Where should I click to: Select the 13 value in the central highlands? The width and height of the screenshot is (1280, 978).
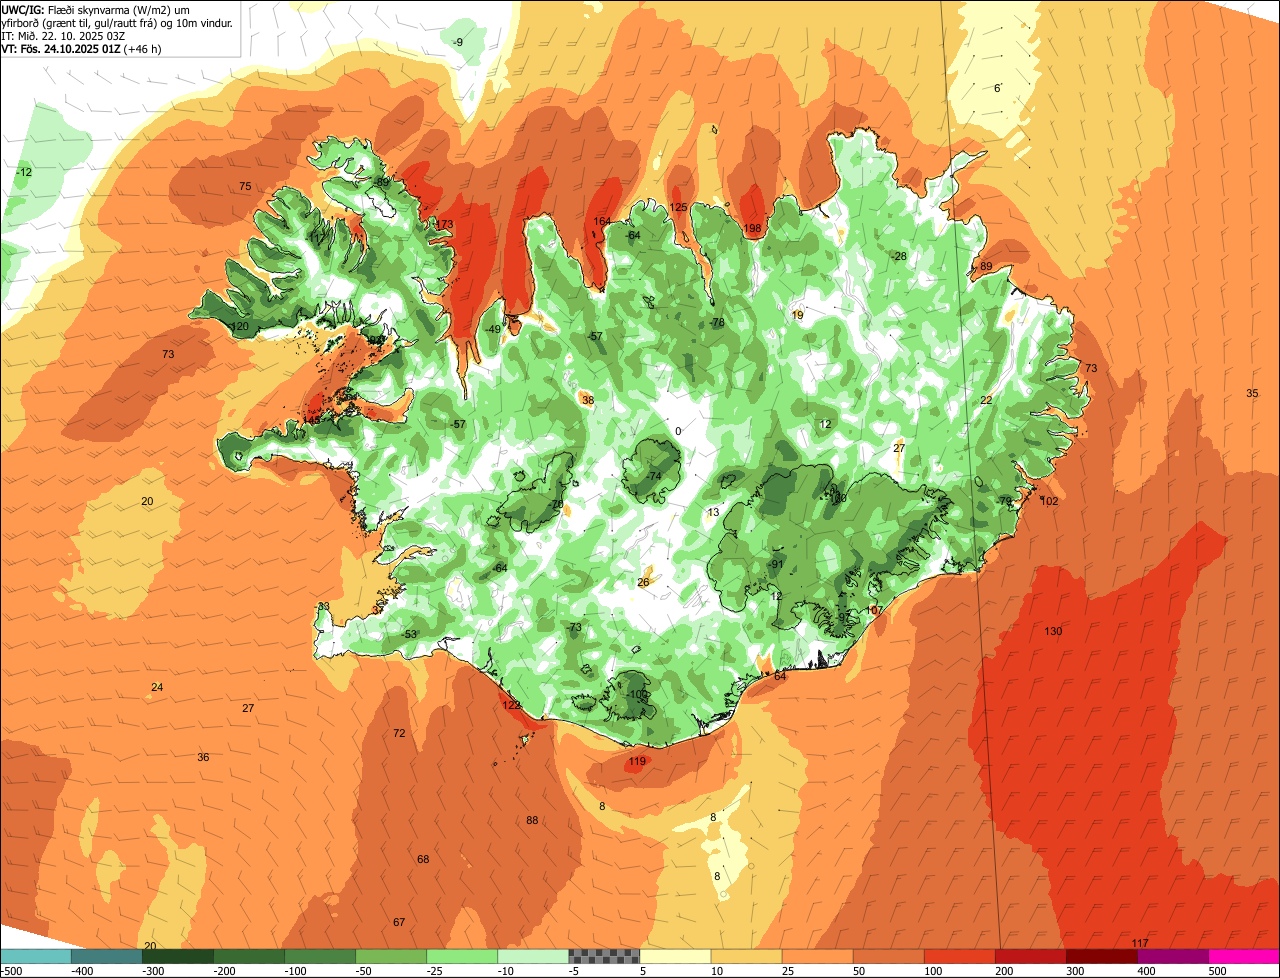(713, 512)
